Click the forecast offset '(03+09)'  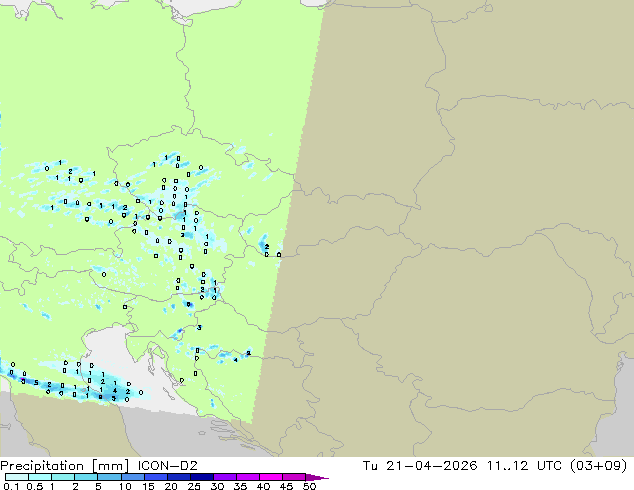pyautogui.click(x=598, y=466)
